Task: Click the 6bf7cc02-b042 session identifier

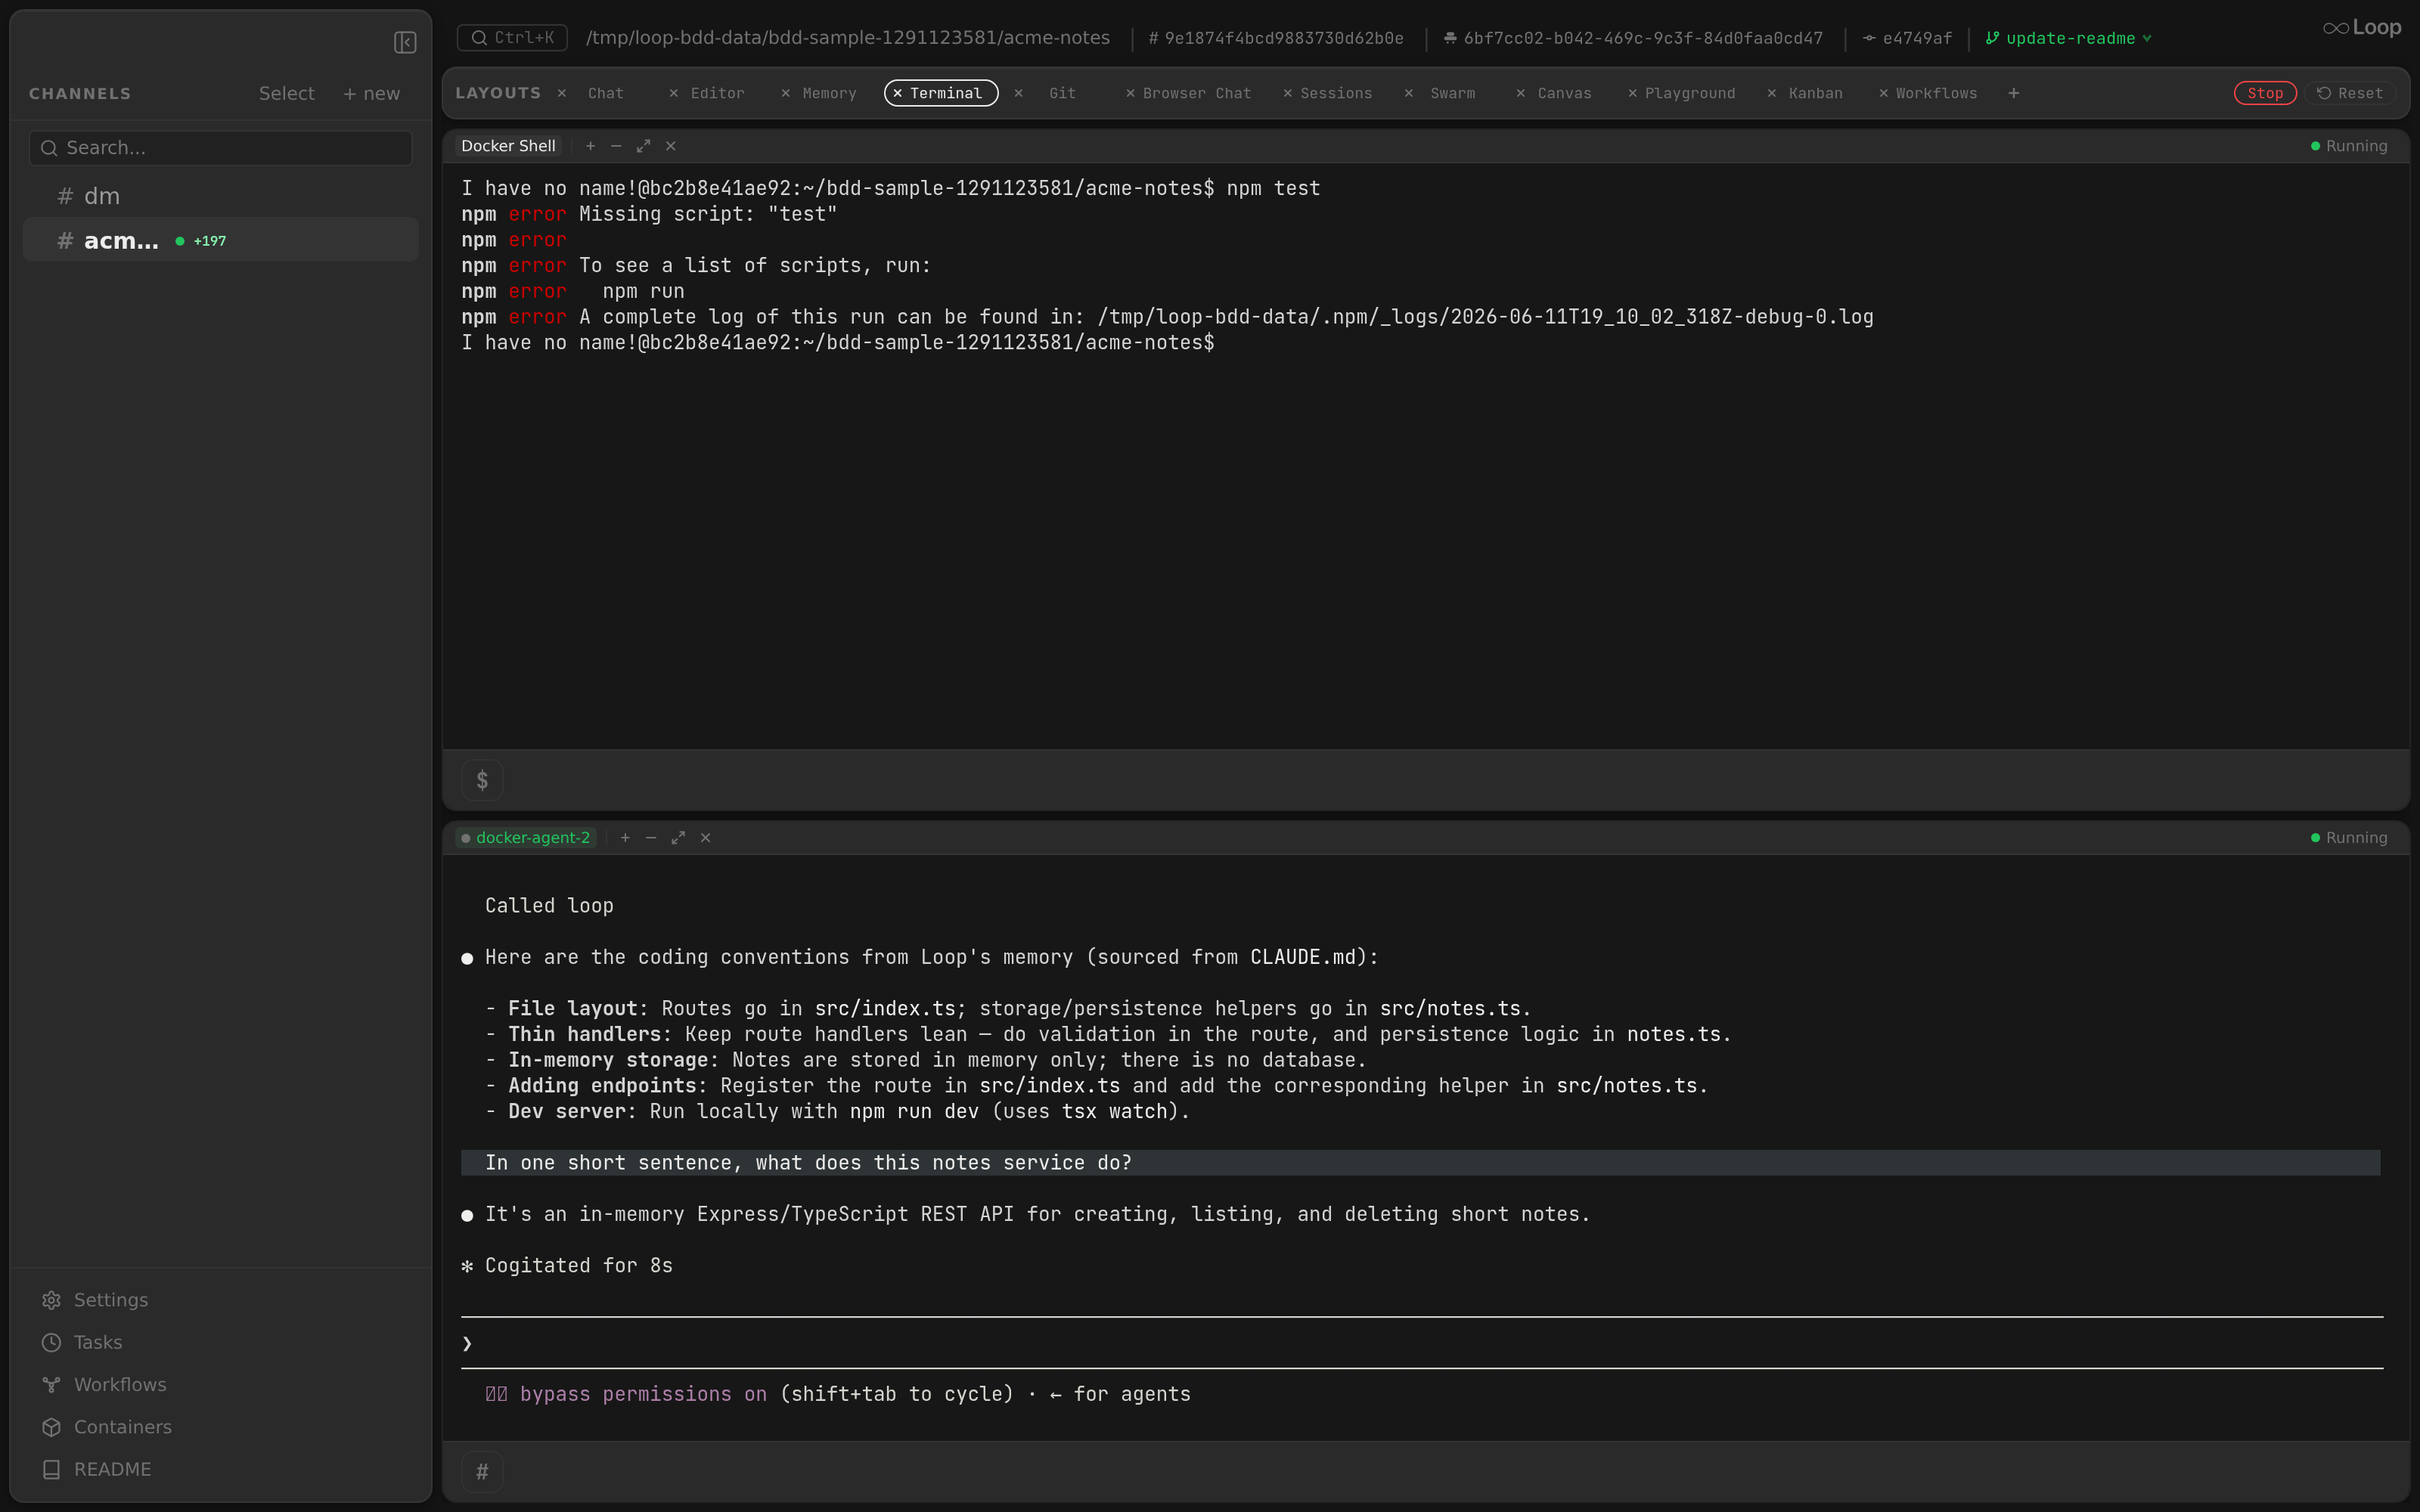Action: coord(1633,38)
